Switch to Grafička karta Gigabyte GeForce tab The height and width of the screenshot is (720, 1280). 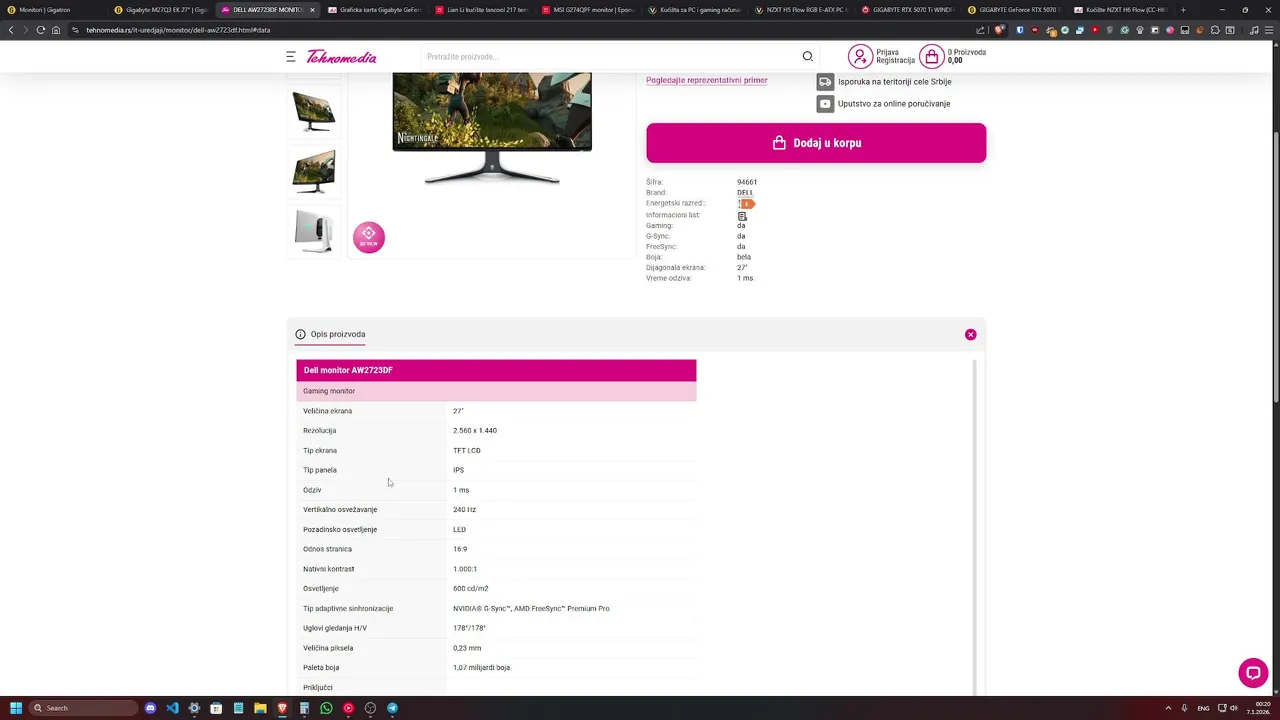click(x=375, y=10)
